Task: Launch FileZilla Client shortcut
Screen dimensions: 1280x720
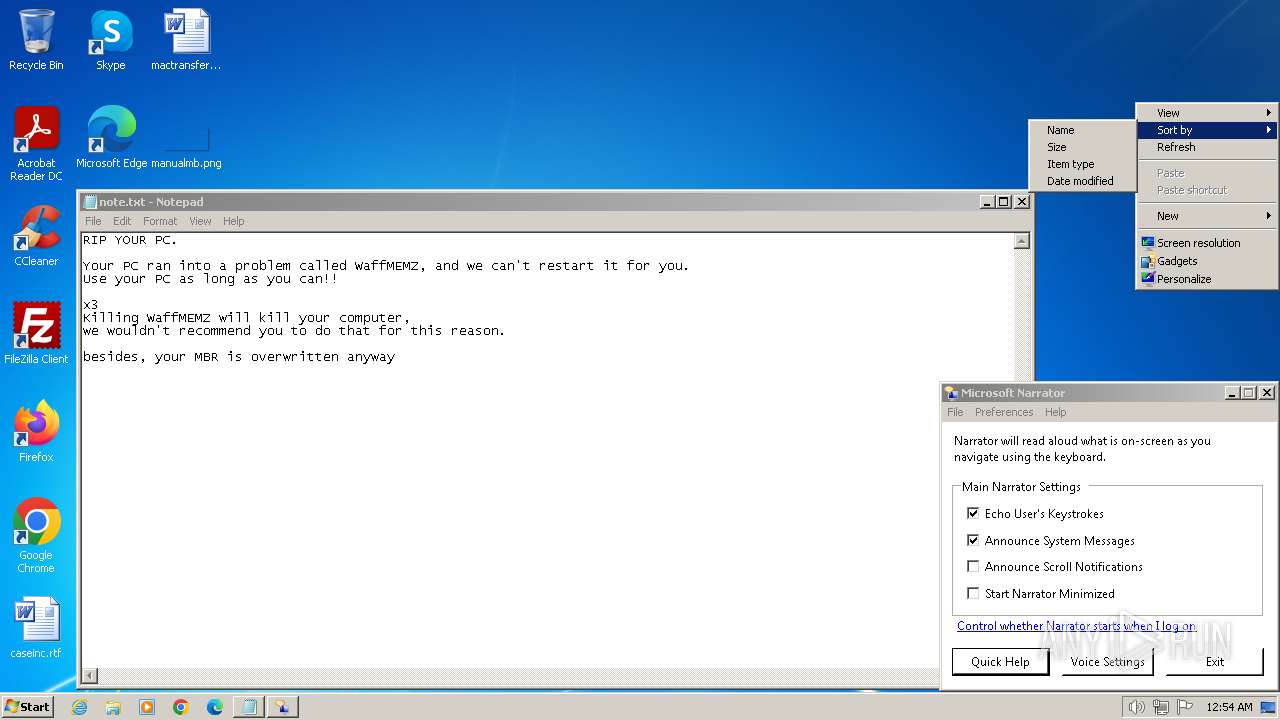Action: [x=36, y=334]
